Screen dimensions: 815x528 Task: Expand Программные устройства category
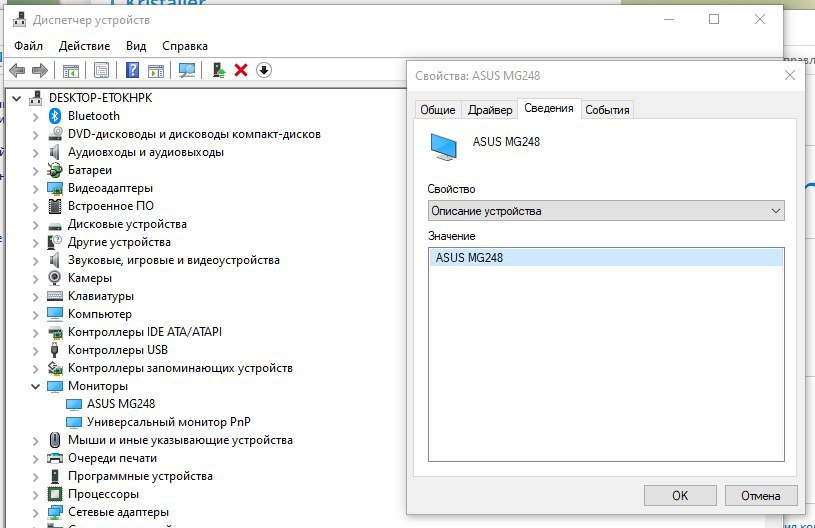[x=35, y=477]
